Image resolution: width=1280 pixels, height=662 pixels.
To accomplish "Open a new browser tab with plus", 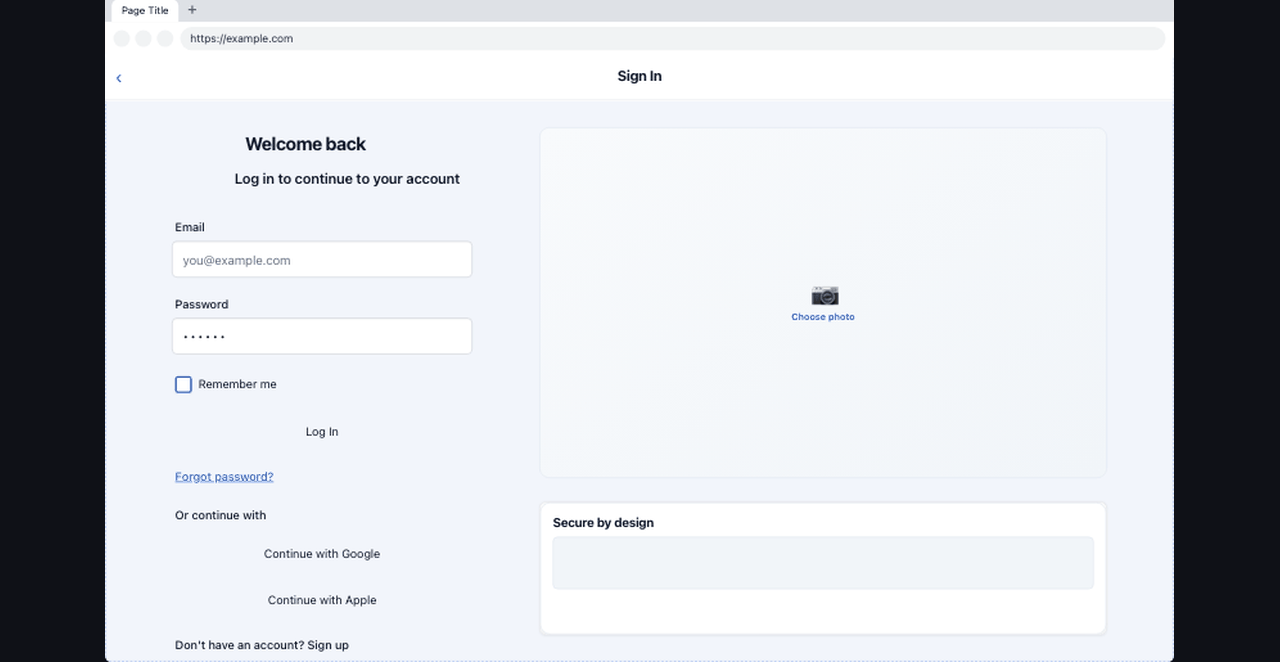I will [192, 10].
